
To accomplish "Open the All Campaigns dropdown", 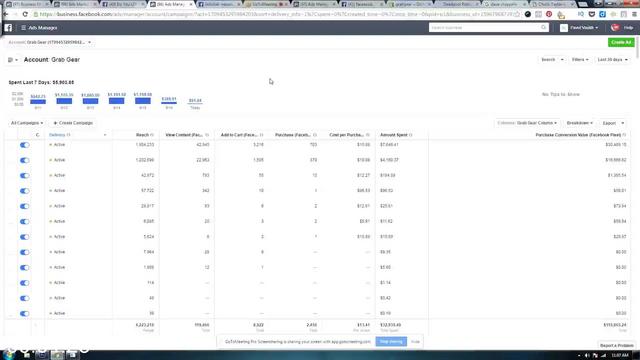I will click(x=27, y=123).
